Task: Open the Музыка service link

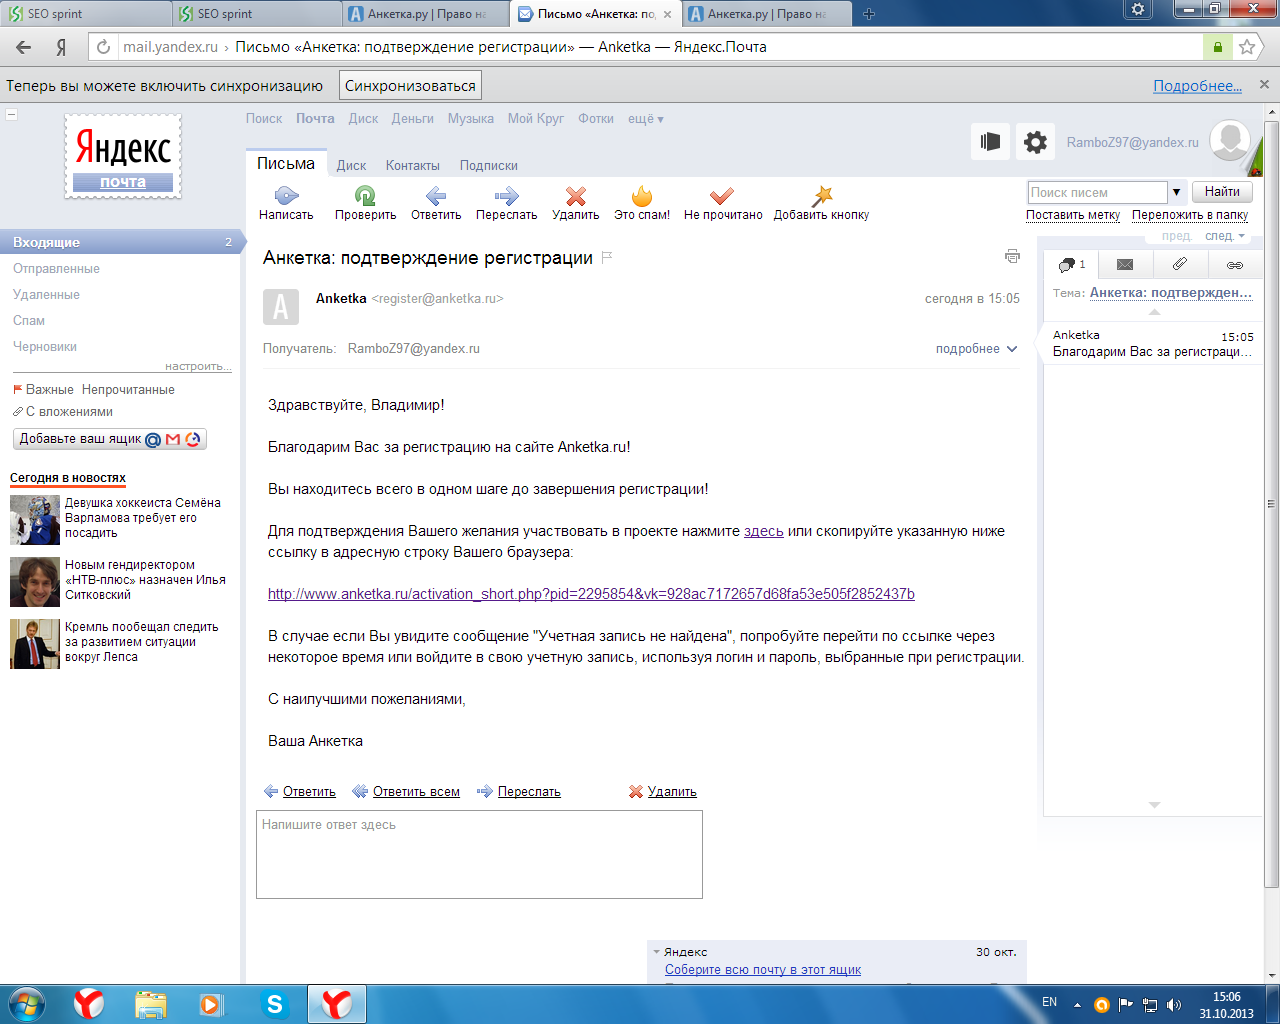Action: point(471,118)
